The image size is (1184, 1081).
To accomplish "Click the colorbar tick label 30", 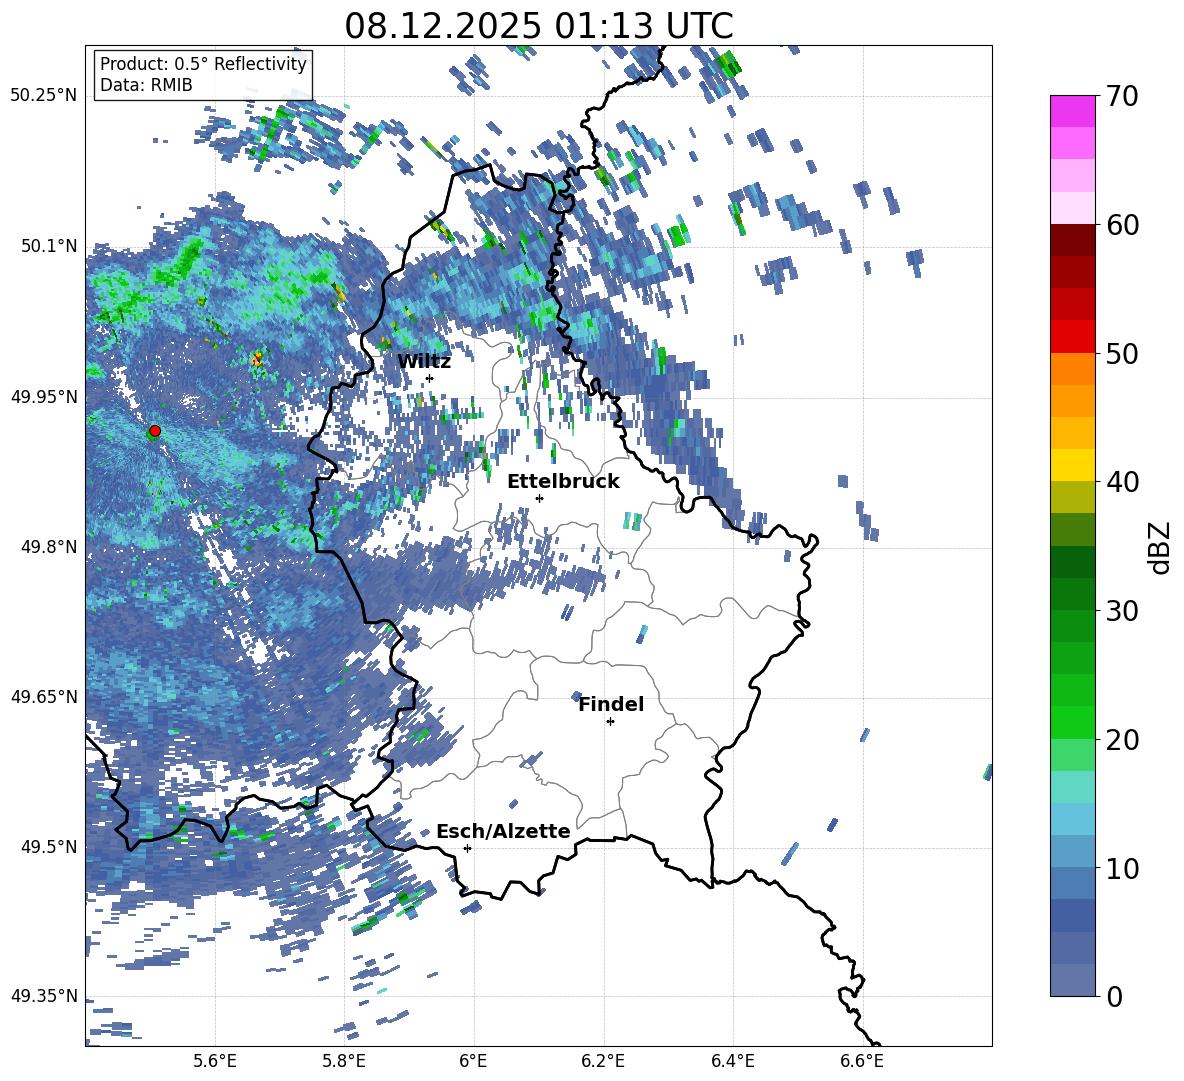I will point(1122,611).
